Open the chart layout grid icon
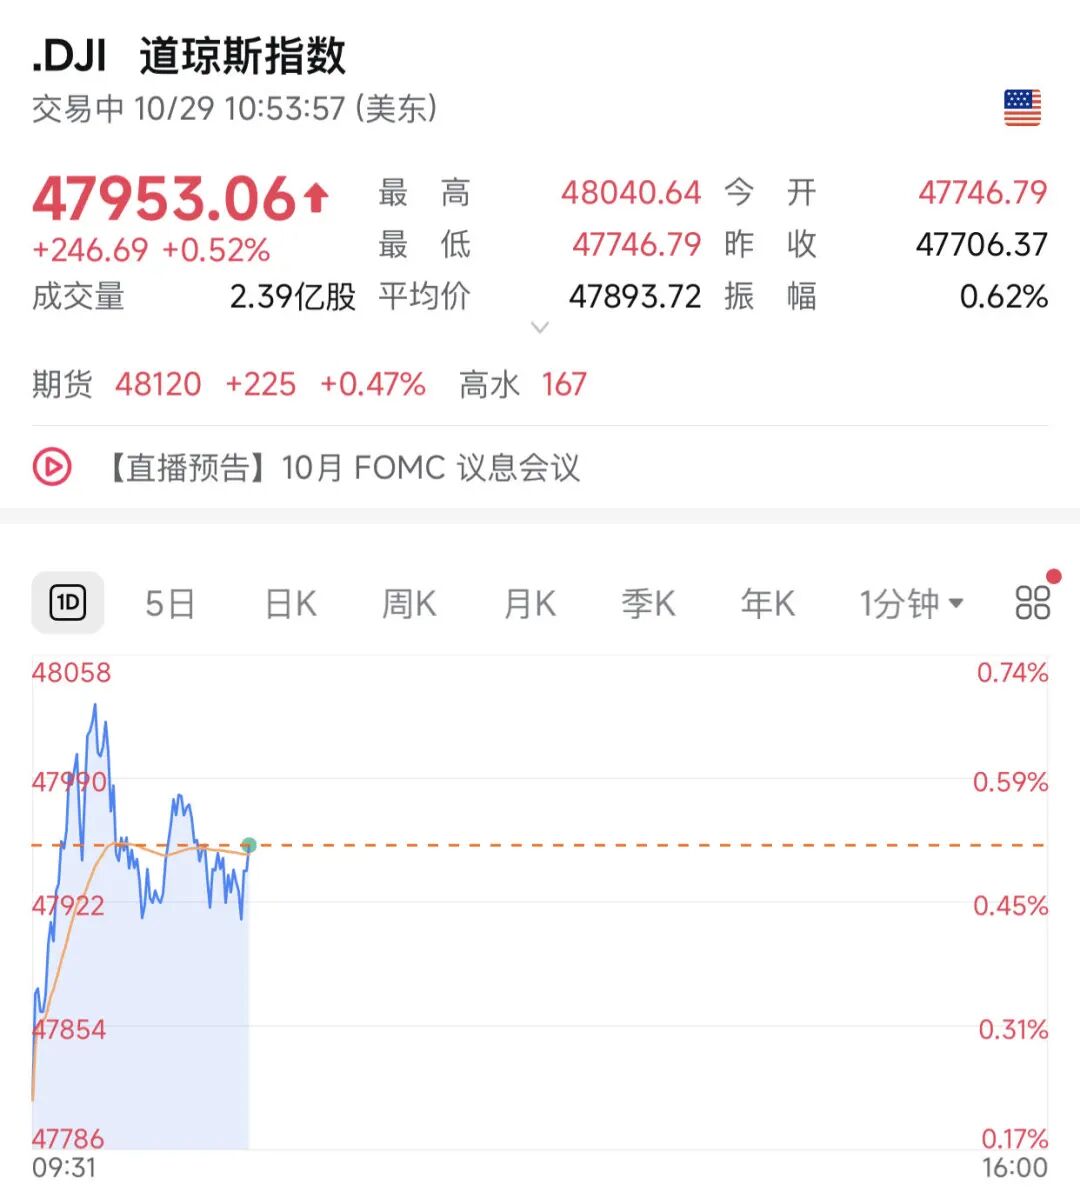This screenshot has width=1080, height=1198. coord(1032,602)
